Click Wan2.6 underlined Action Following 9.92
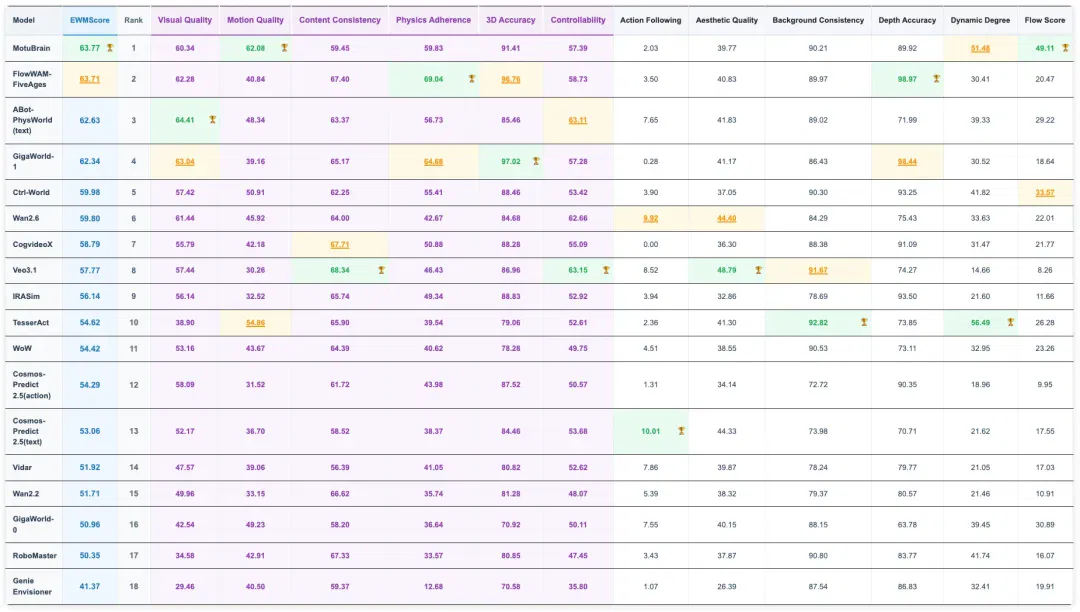 tap(650, 218)
